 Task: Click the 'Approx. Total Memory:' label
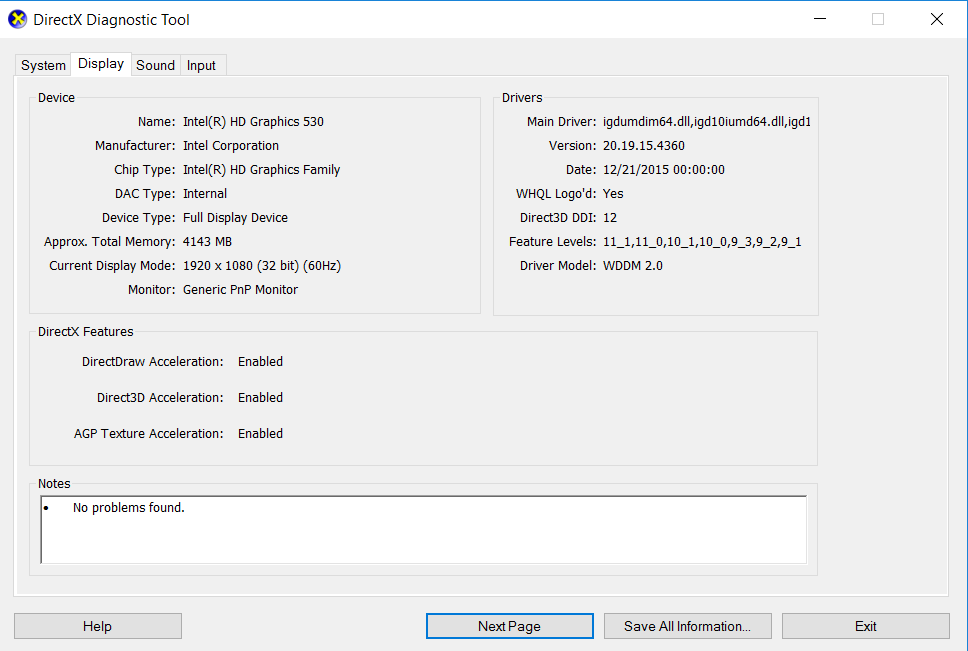pyautogui.click(x=109, y=242)
